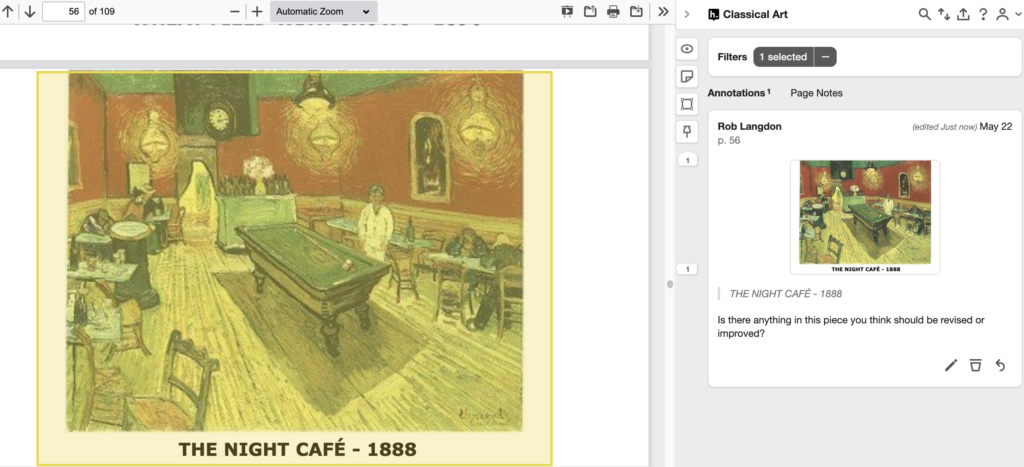The width and height of the screenshot is (1024, 467).
Task: Click the May 22 annotation date link
Action: 996,127
